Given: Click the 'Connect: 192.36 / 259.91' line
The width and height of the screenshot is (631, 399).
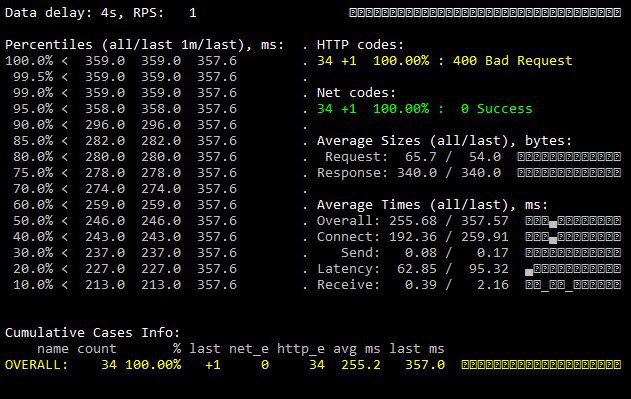Looking at the screenshot, I should [x=412, y=237].
